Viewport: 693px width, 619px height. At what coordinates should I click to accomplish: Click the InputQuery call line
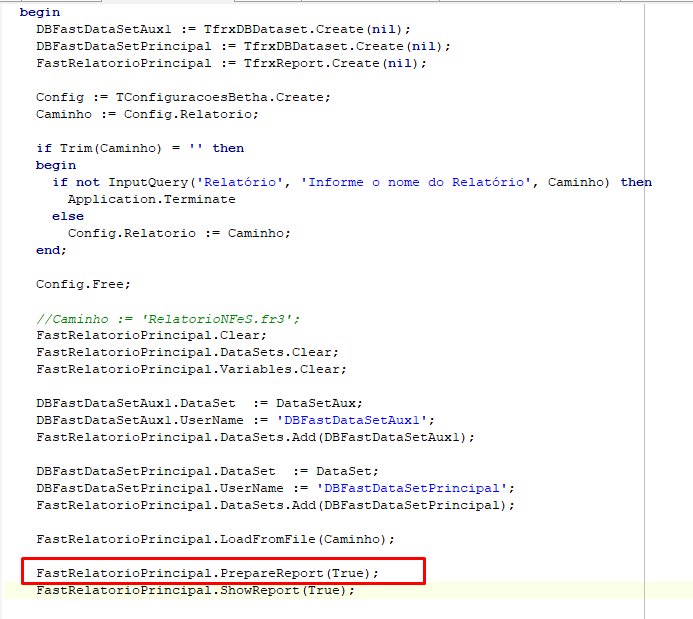(x=352, y=182)
